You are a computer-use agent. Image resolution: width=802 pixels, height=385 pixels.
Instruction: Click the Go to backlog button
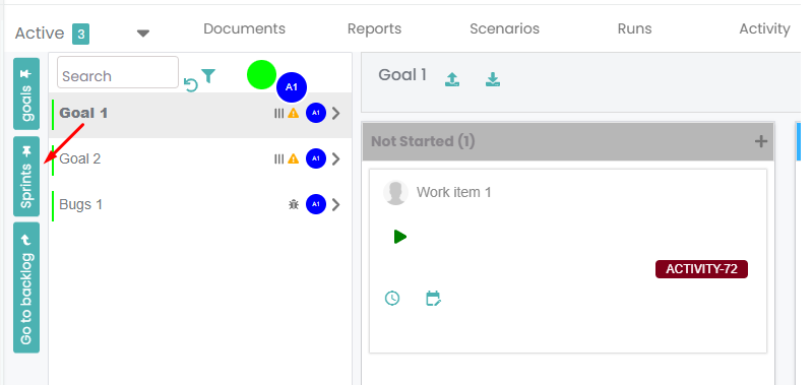pyautogui.click(x=26, y=287)
